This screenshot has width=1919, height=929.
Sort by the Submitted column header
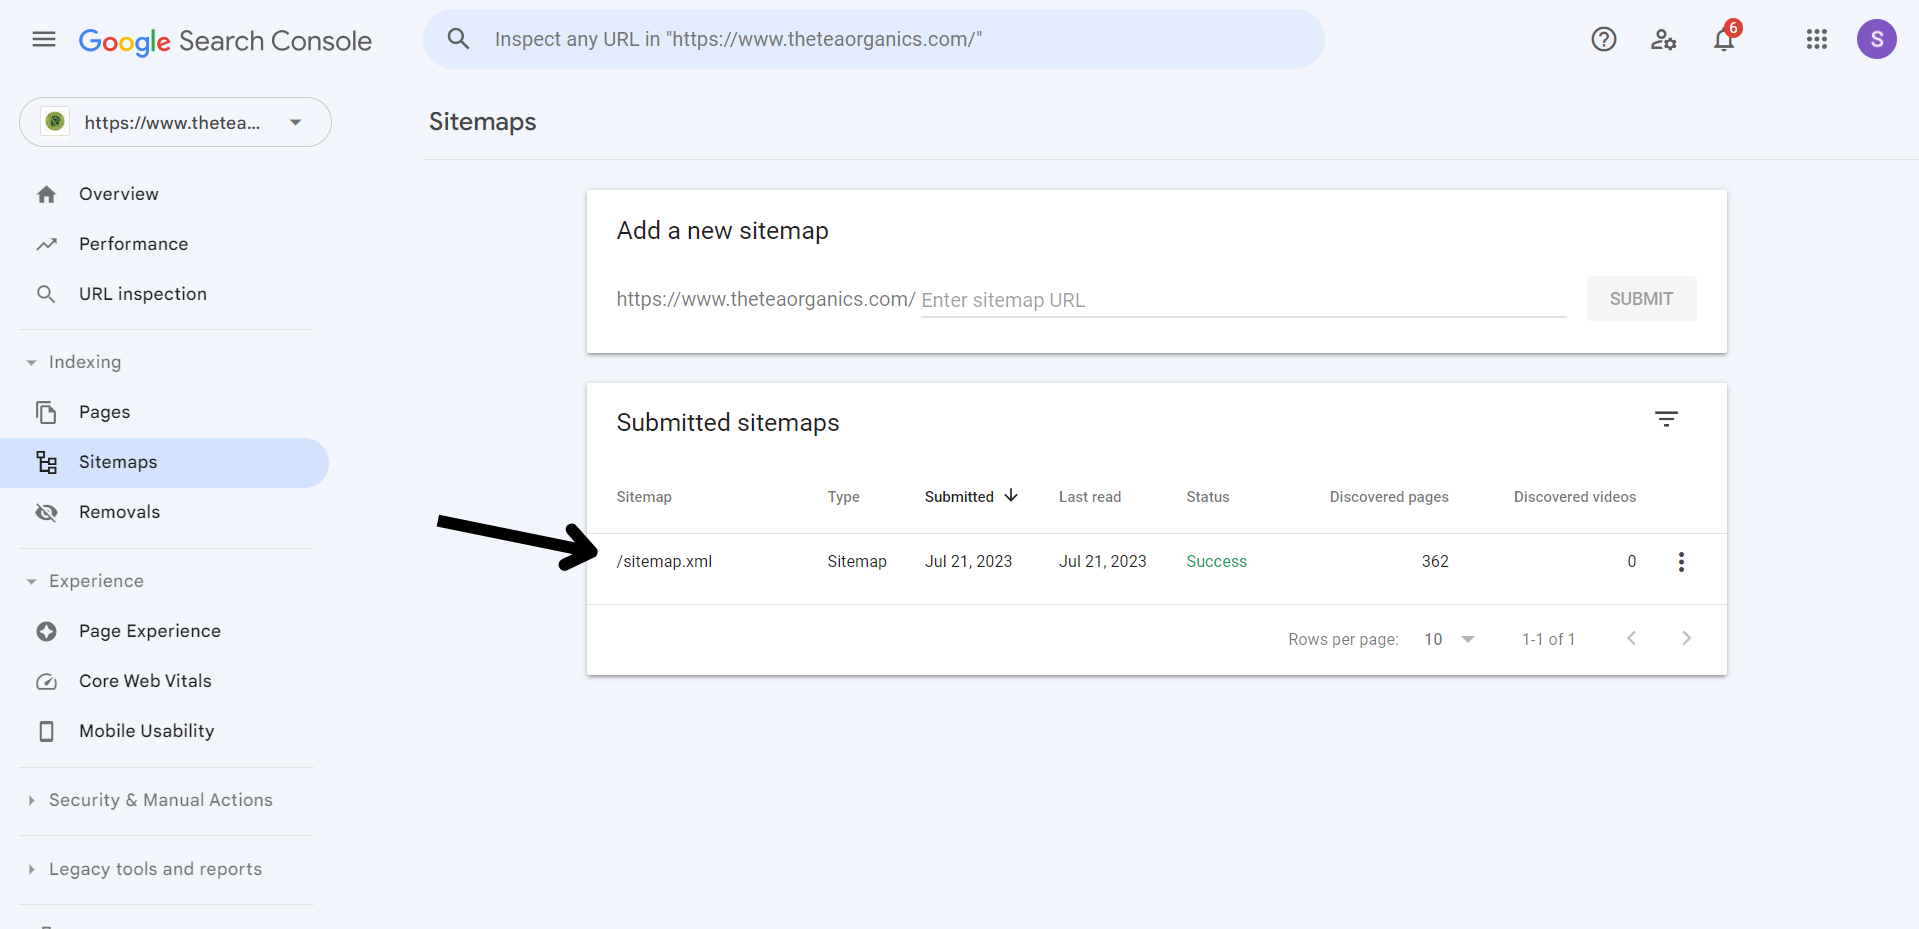pyautogui.click(x=959, y=497)
